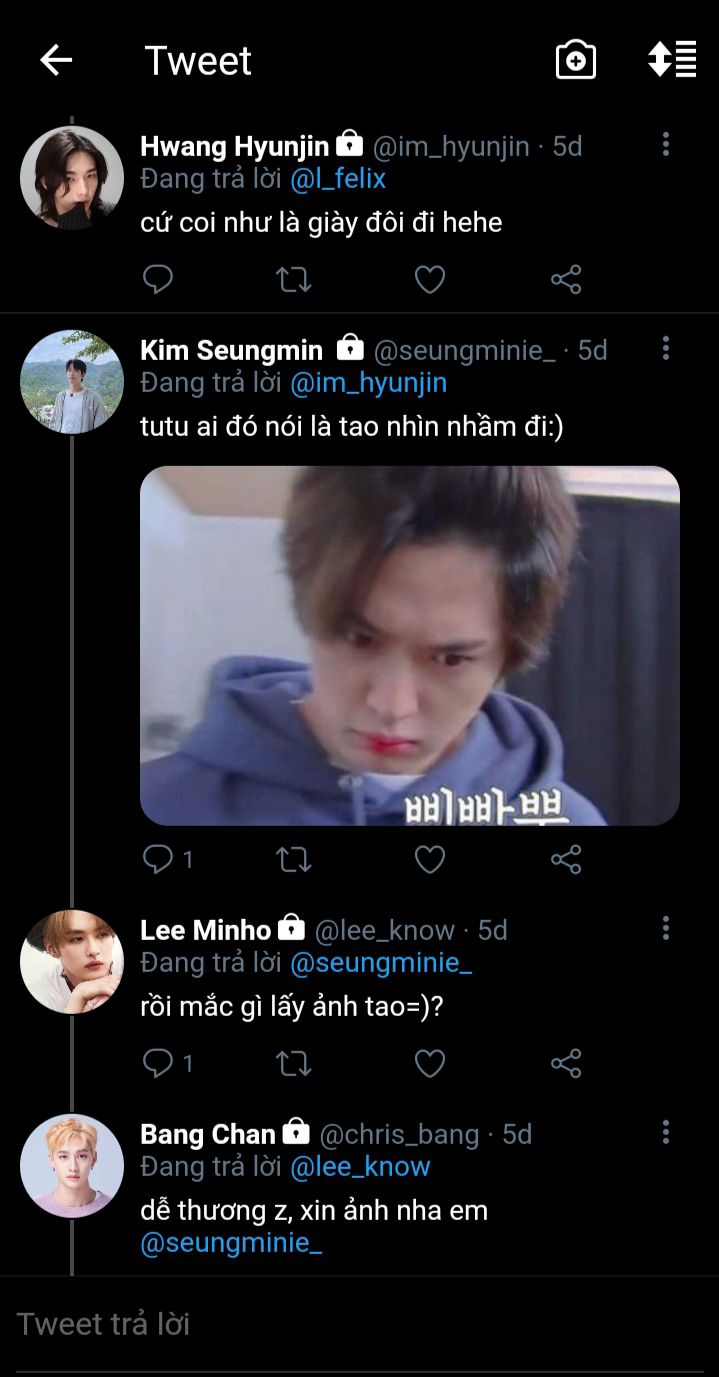
Task: Open the @l_felix mention link
Action: 338,179
